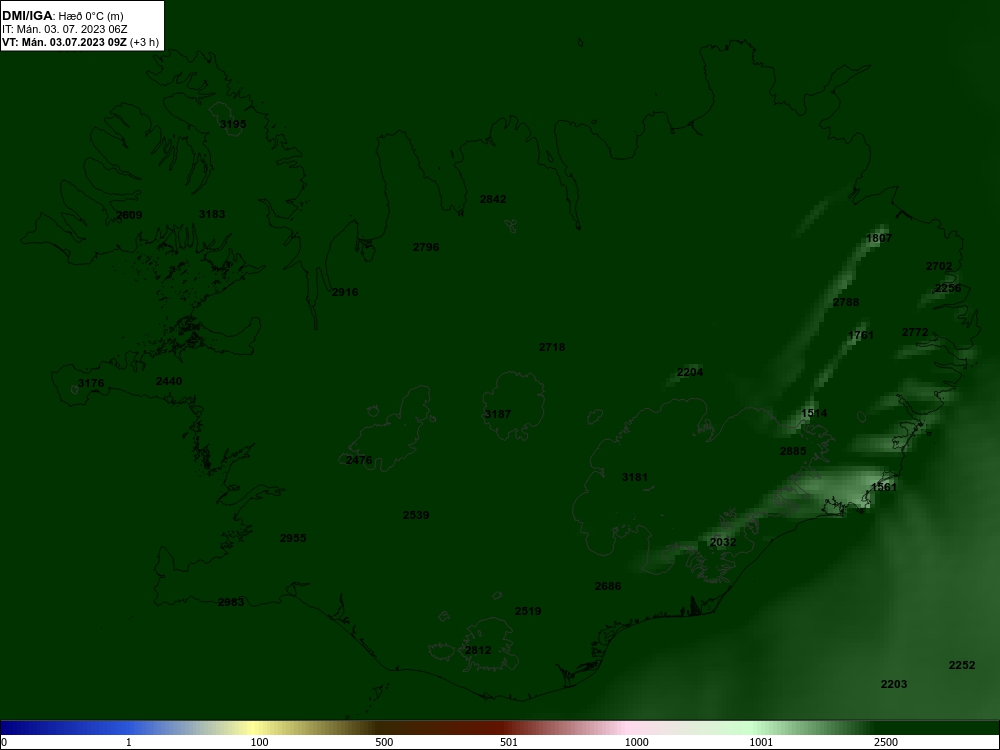This screenshot has width=1000, height=750.
Task: Select the IT initial time line
Action: click(65, 29)
